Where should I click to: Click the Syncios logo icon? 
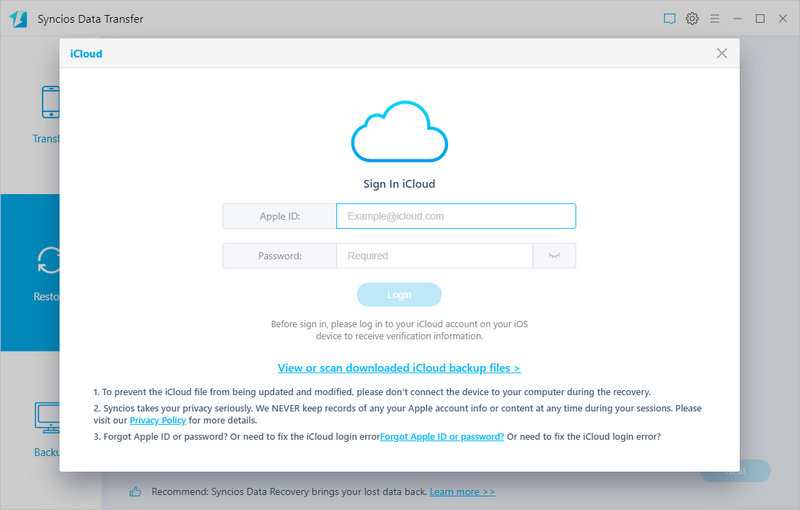pyautogui.click(x=18, y=19)
